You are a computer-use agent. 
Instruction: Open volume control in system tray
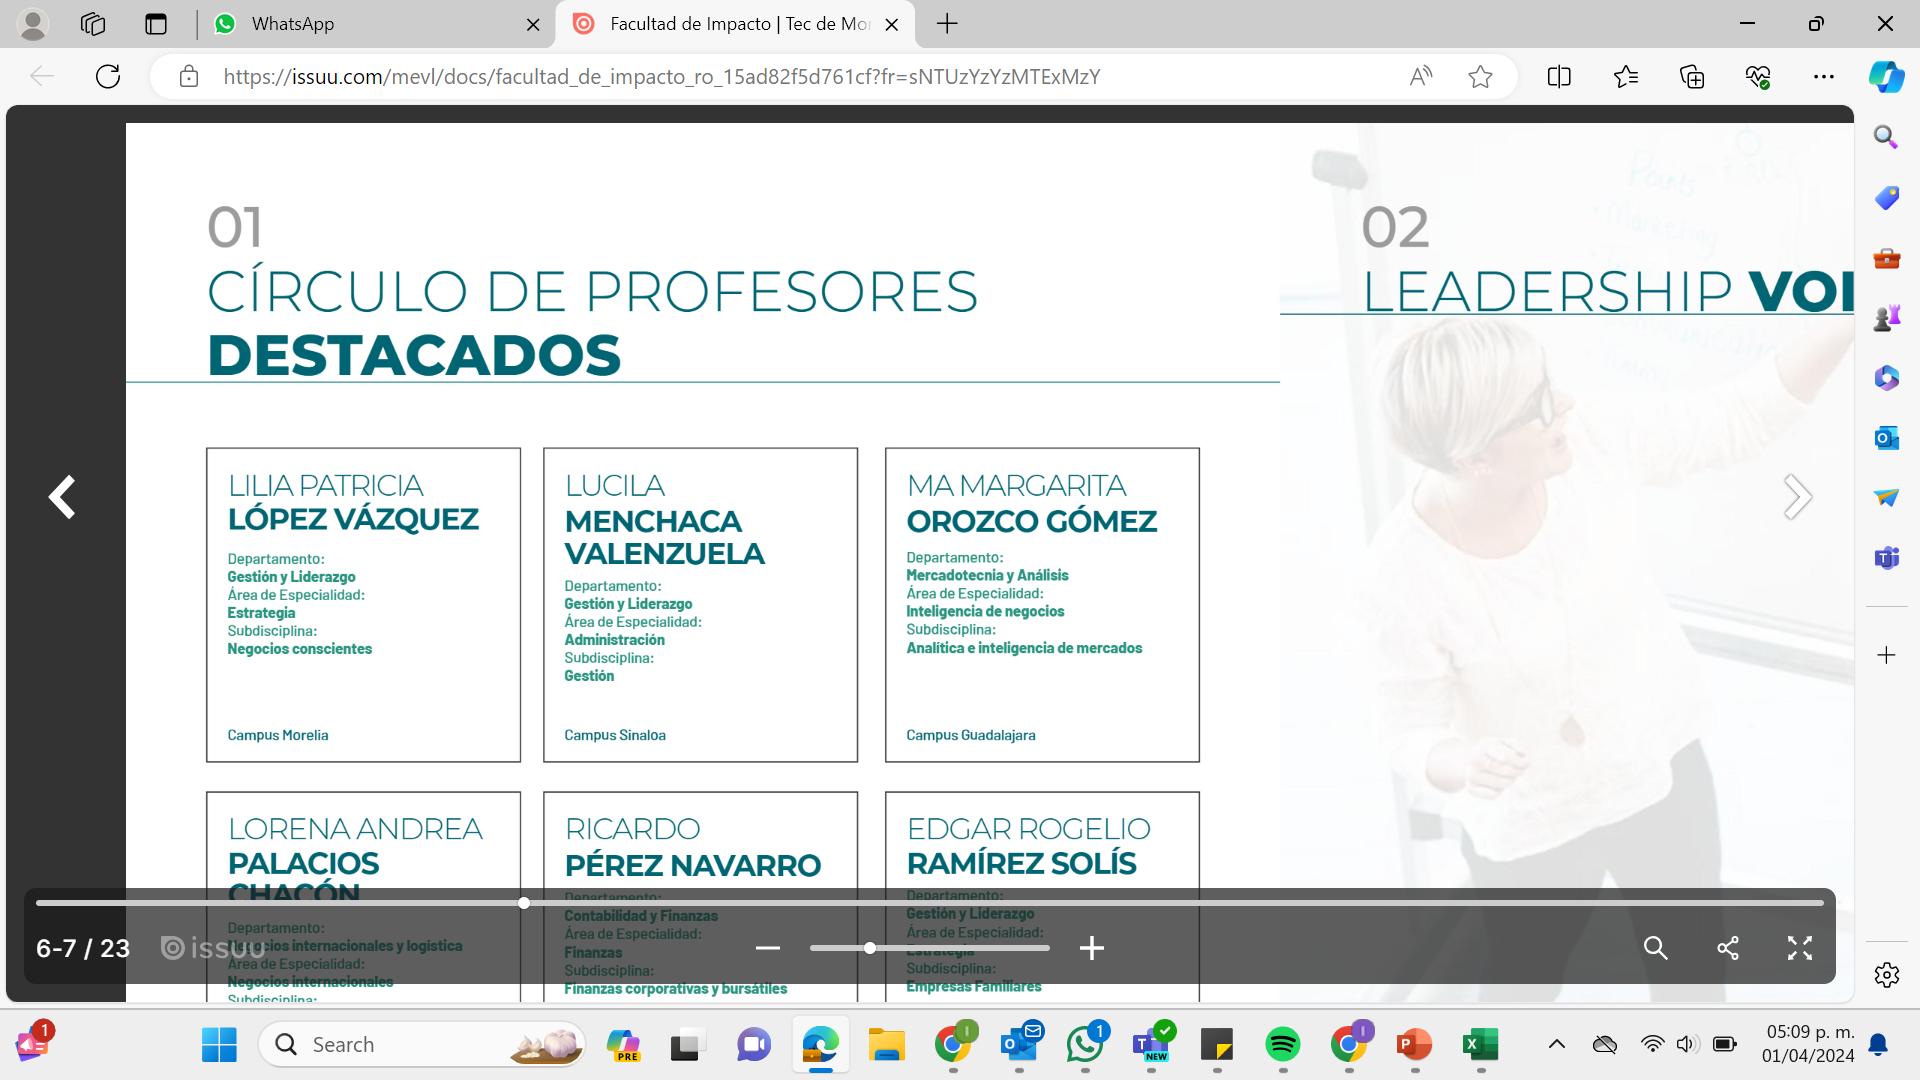pos(1688,1045)
